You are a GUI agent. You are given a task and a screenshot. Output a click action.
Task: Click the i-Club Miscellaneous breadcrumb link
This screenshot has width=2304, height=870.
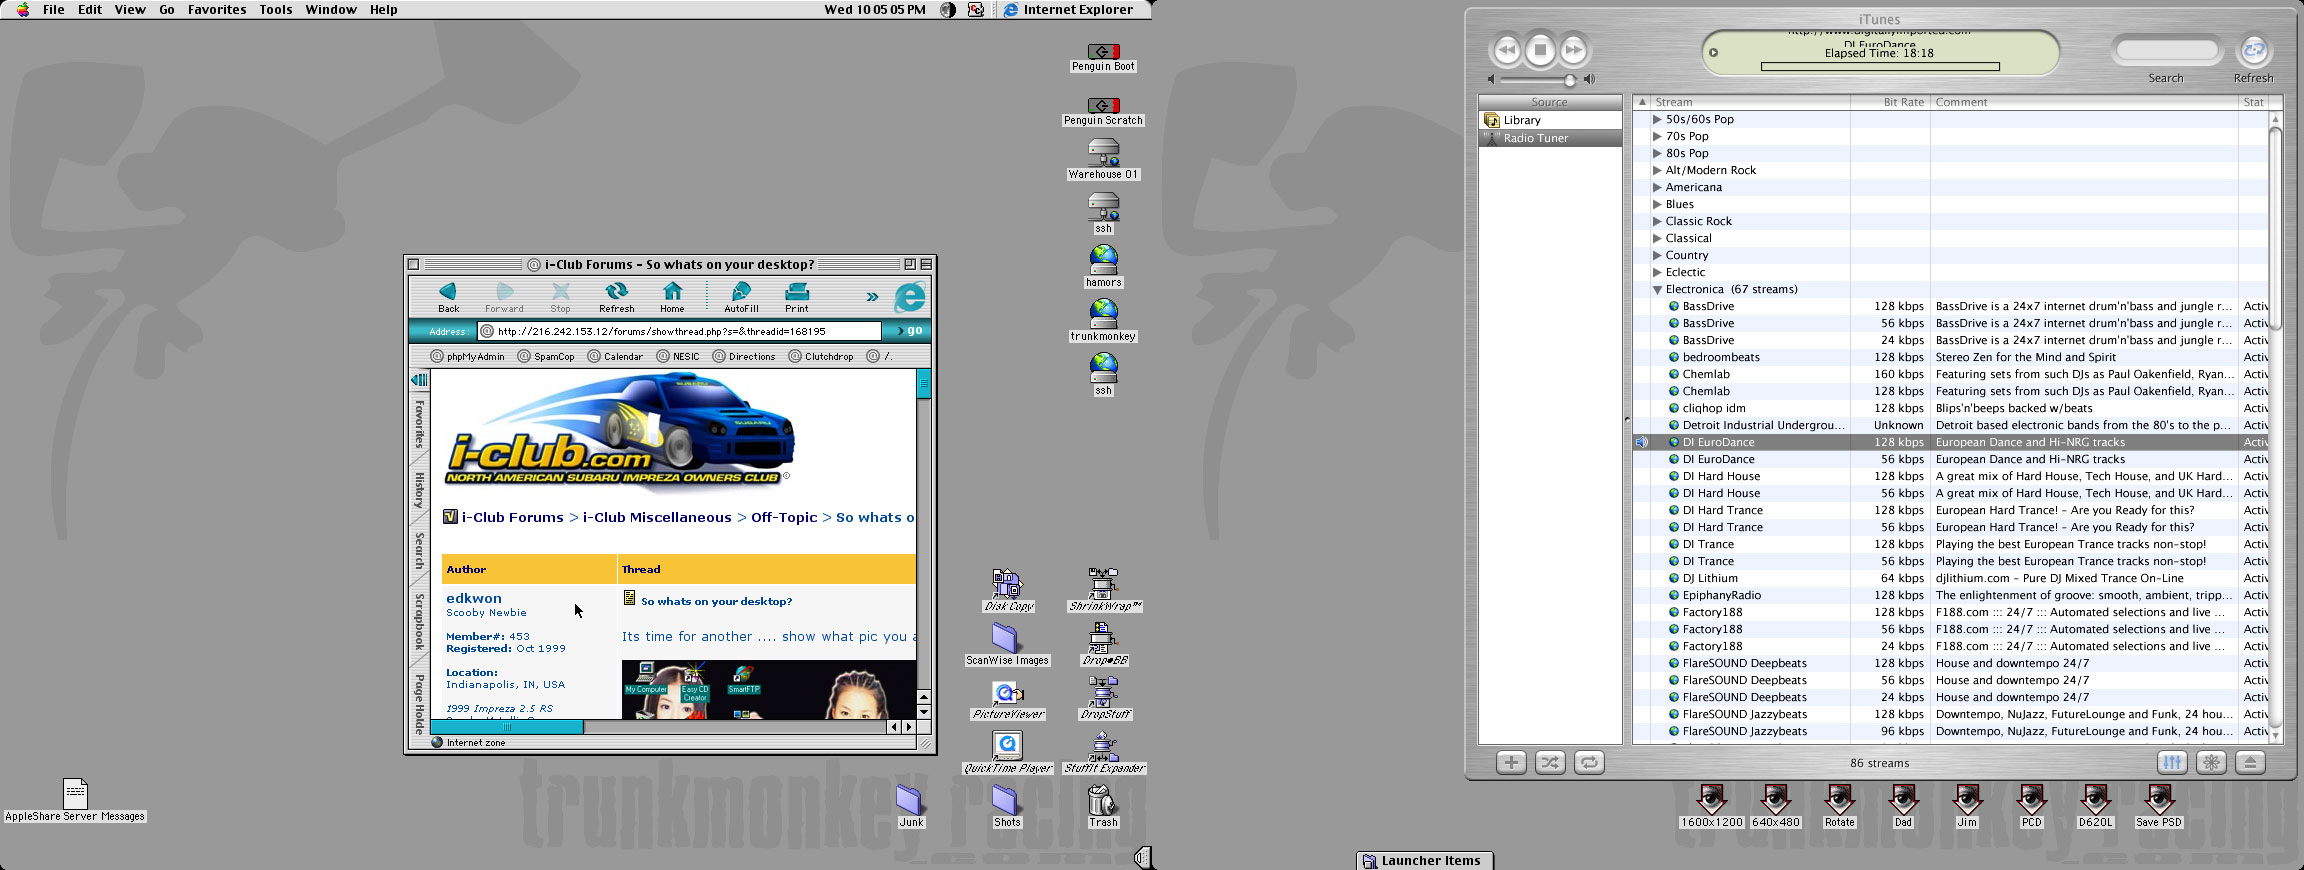[x=657, y=517]
